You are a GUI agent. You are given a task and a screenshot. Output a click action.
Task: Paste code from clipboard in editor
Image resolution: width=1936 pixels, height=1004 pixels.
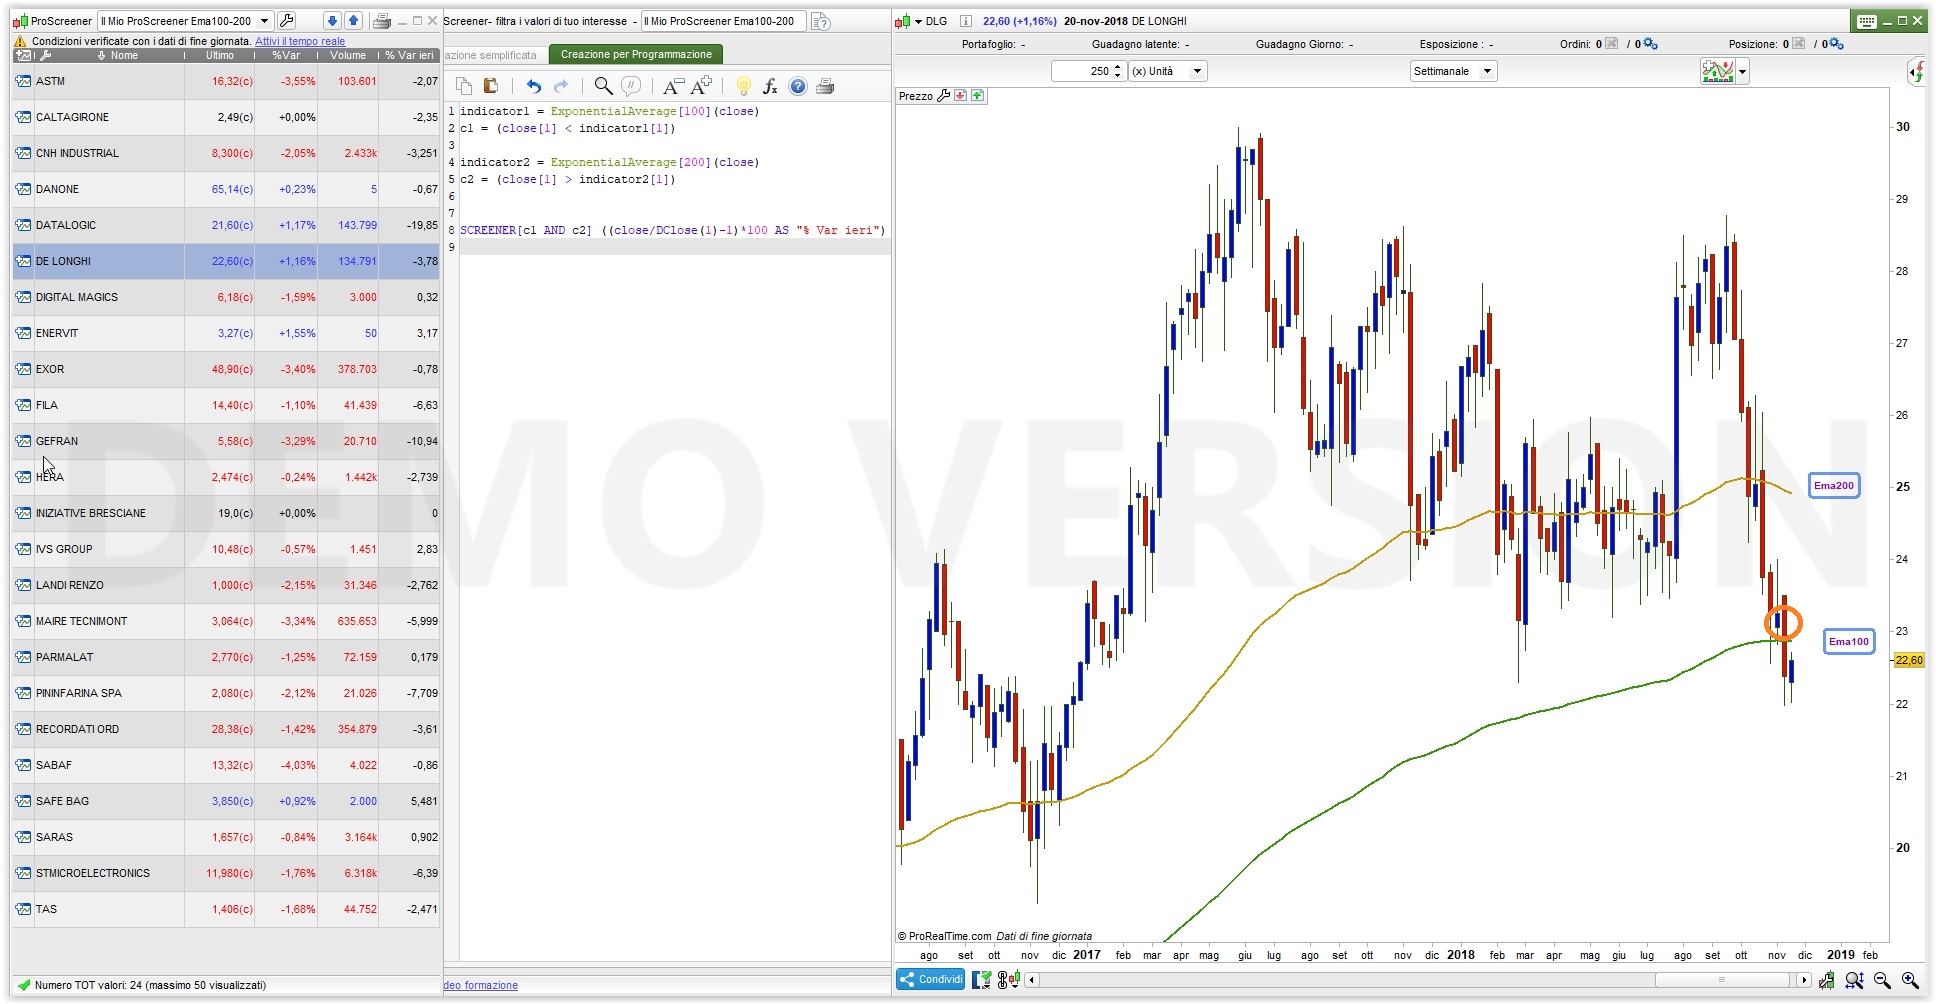(x=491, y=86)
